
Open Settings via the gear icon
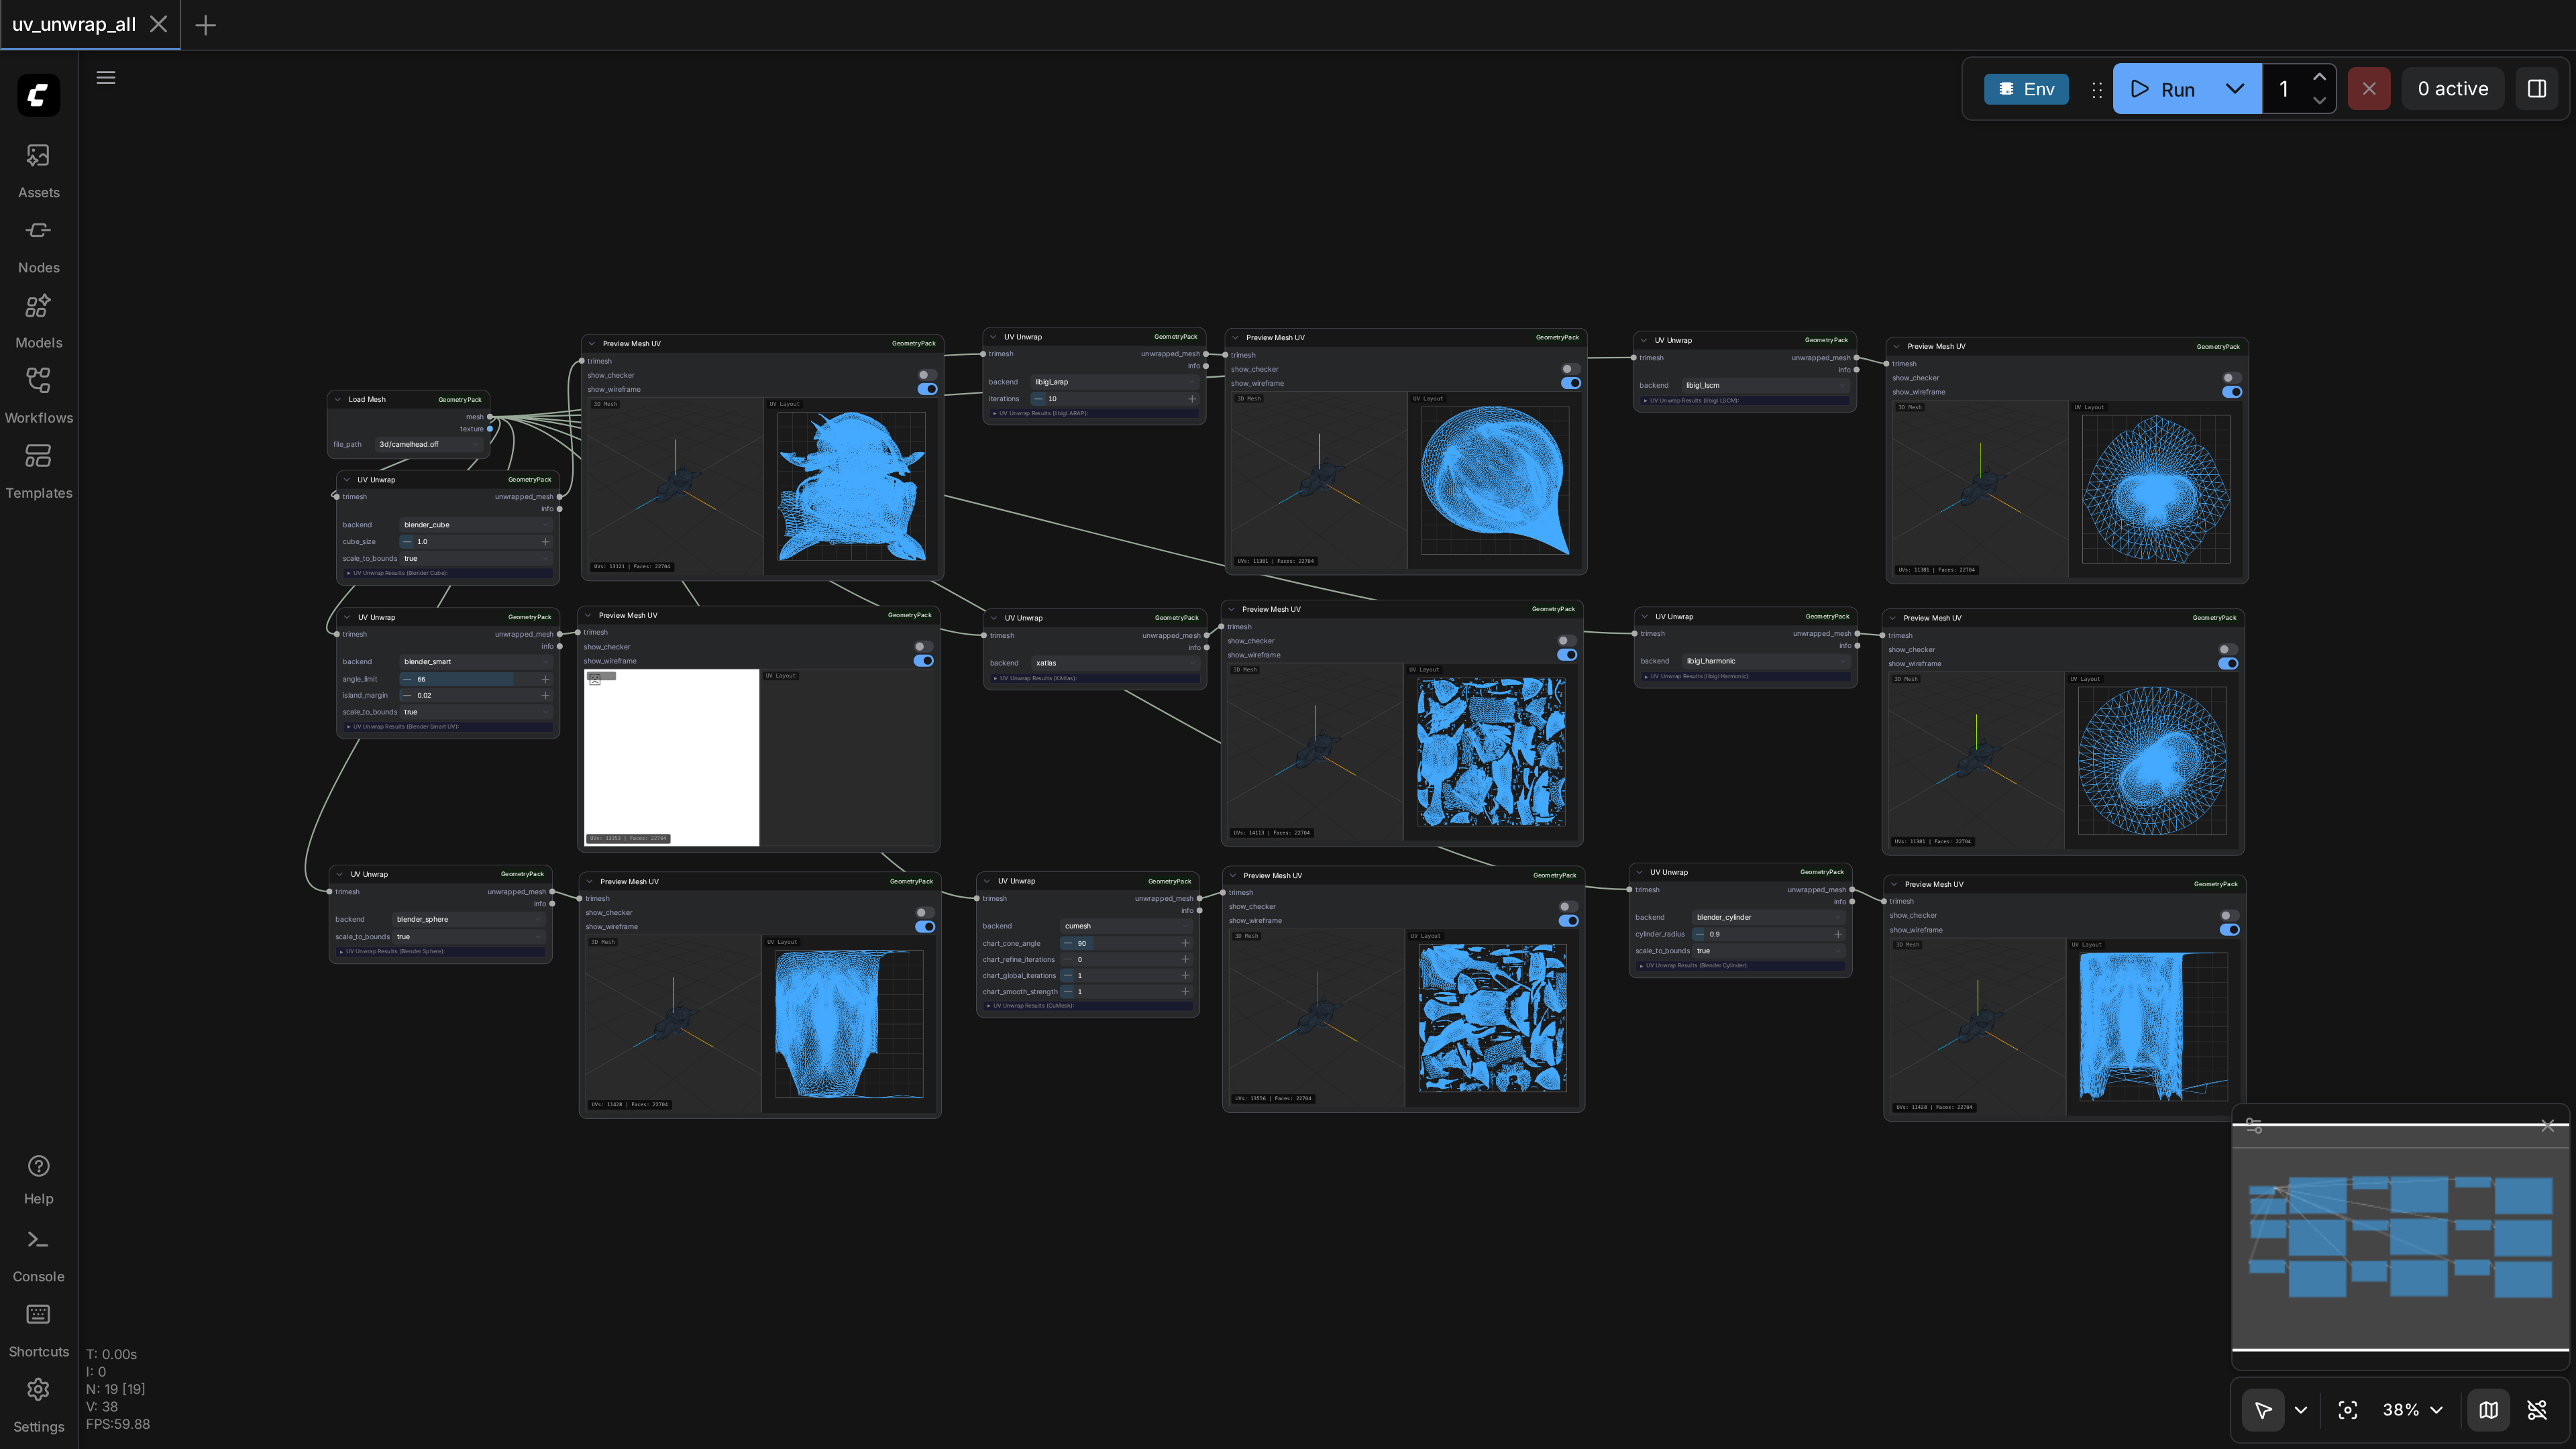(x=38, y=1405)
